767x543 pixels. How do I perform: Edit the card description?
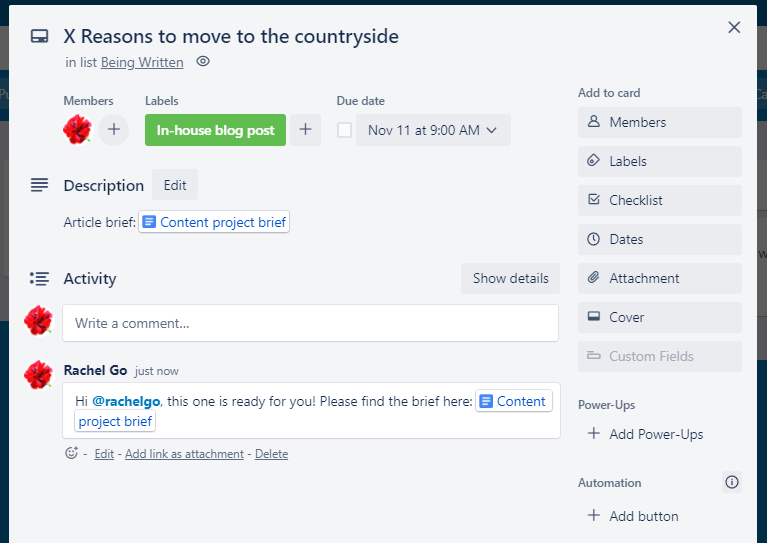pyautogui.click(x=175, y=185)
